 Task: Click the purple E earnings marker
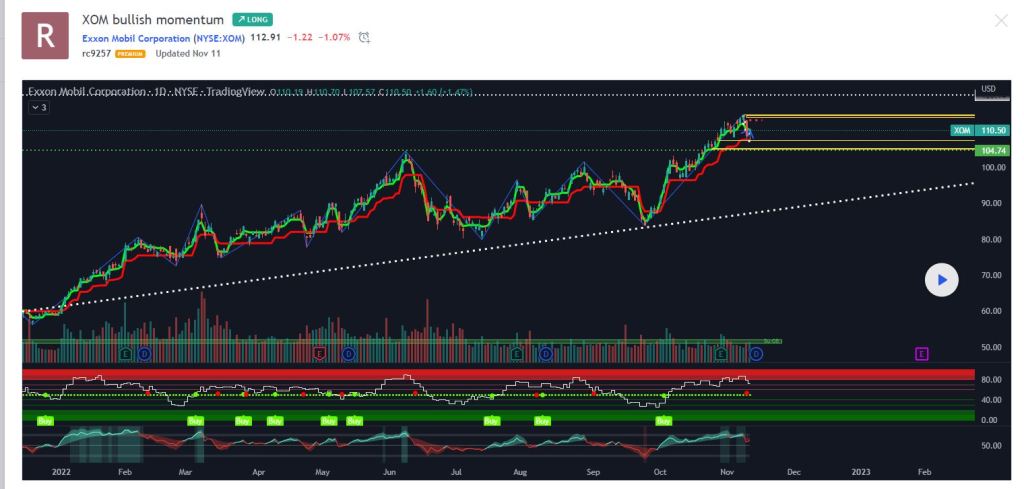(x=921, y=353)
